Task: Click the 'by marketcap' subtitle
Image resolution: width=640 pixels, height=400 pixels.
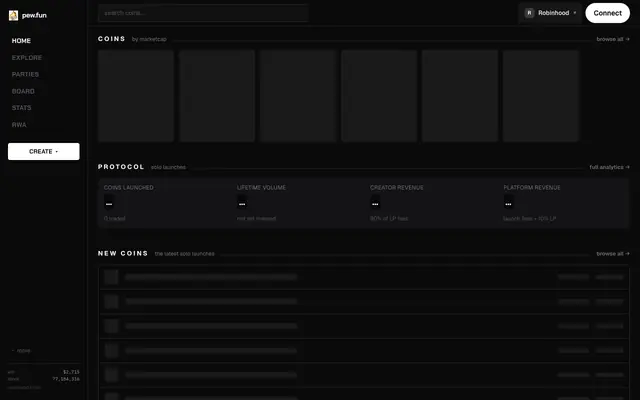Action: [149, 39]
